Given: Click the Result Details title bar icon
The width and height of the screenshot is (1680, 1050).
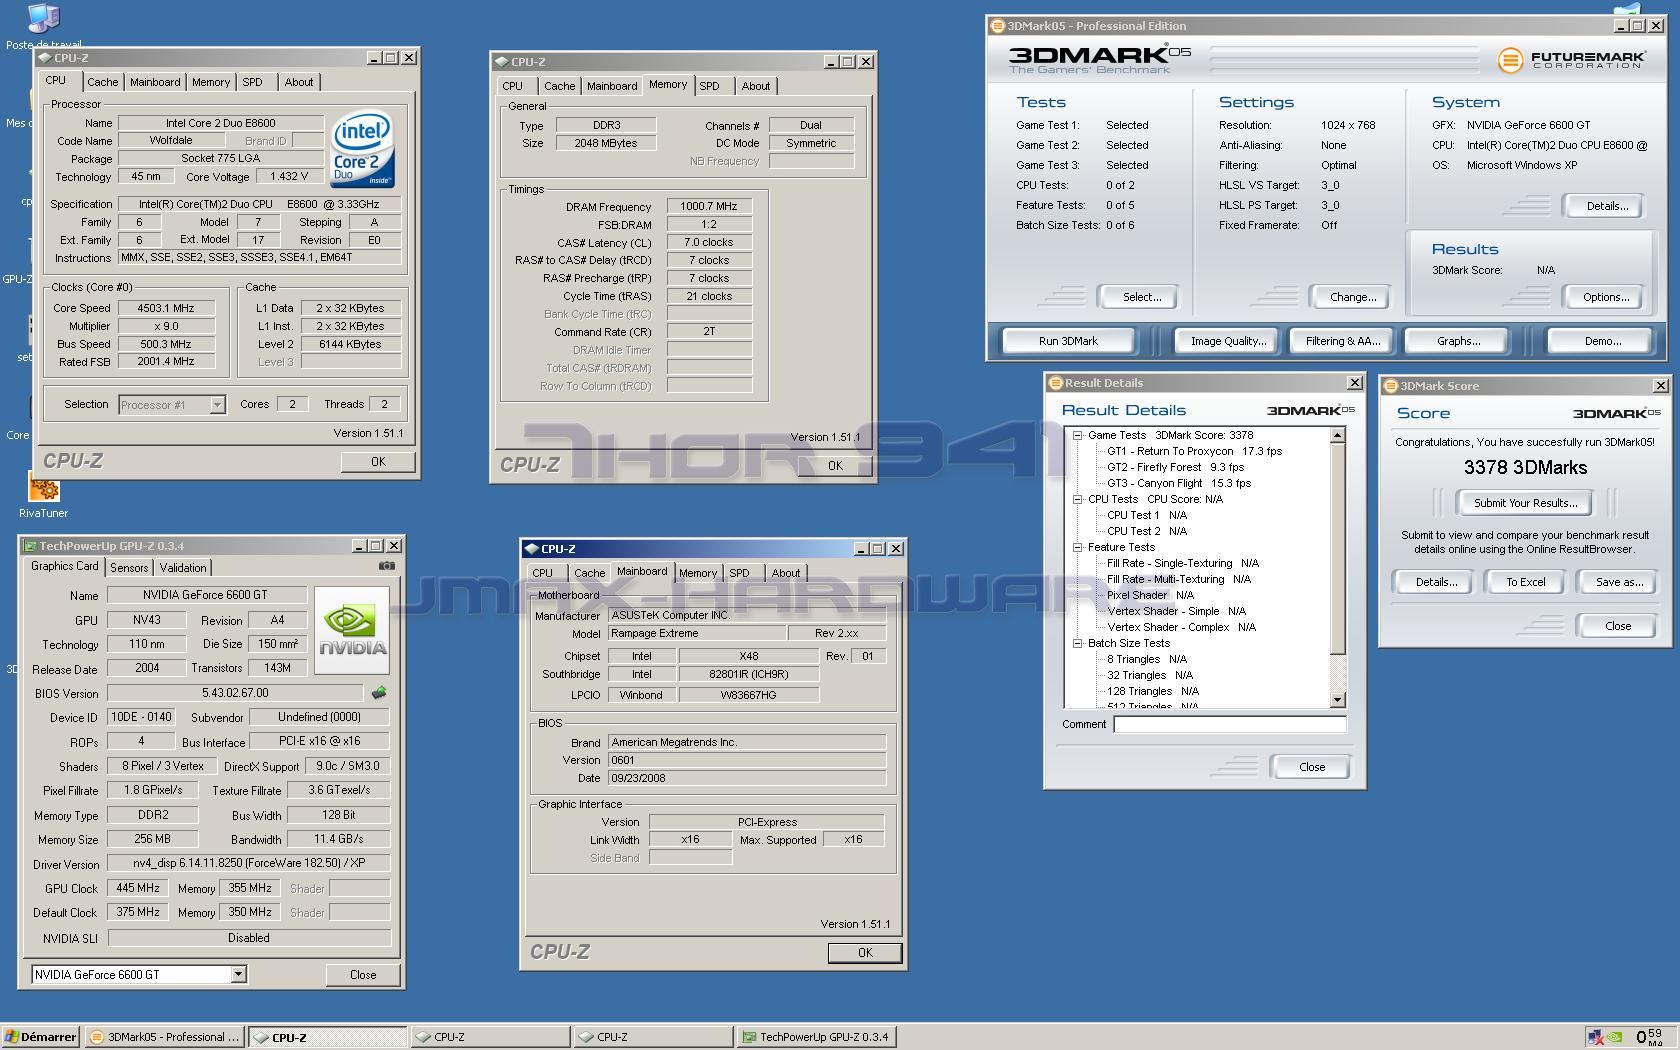Looking at the screenshot, I should tap(1054, 383).
